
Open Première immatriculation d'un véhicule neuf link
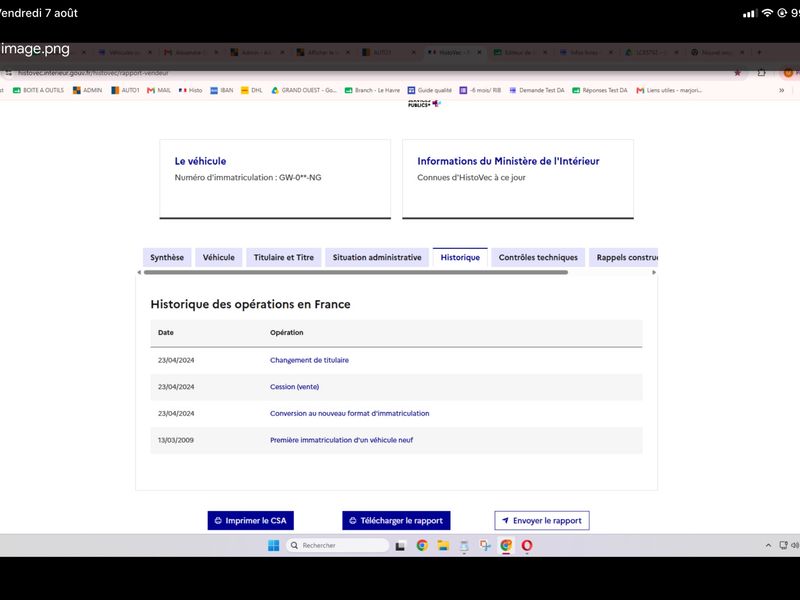click(341, 440)
